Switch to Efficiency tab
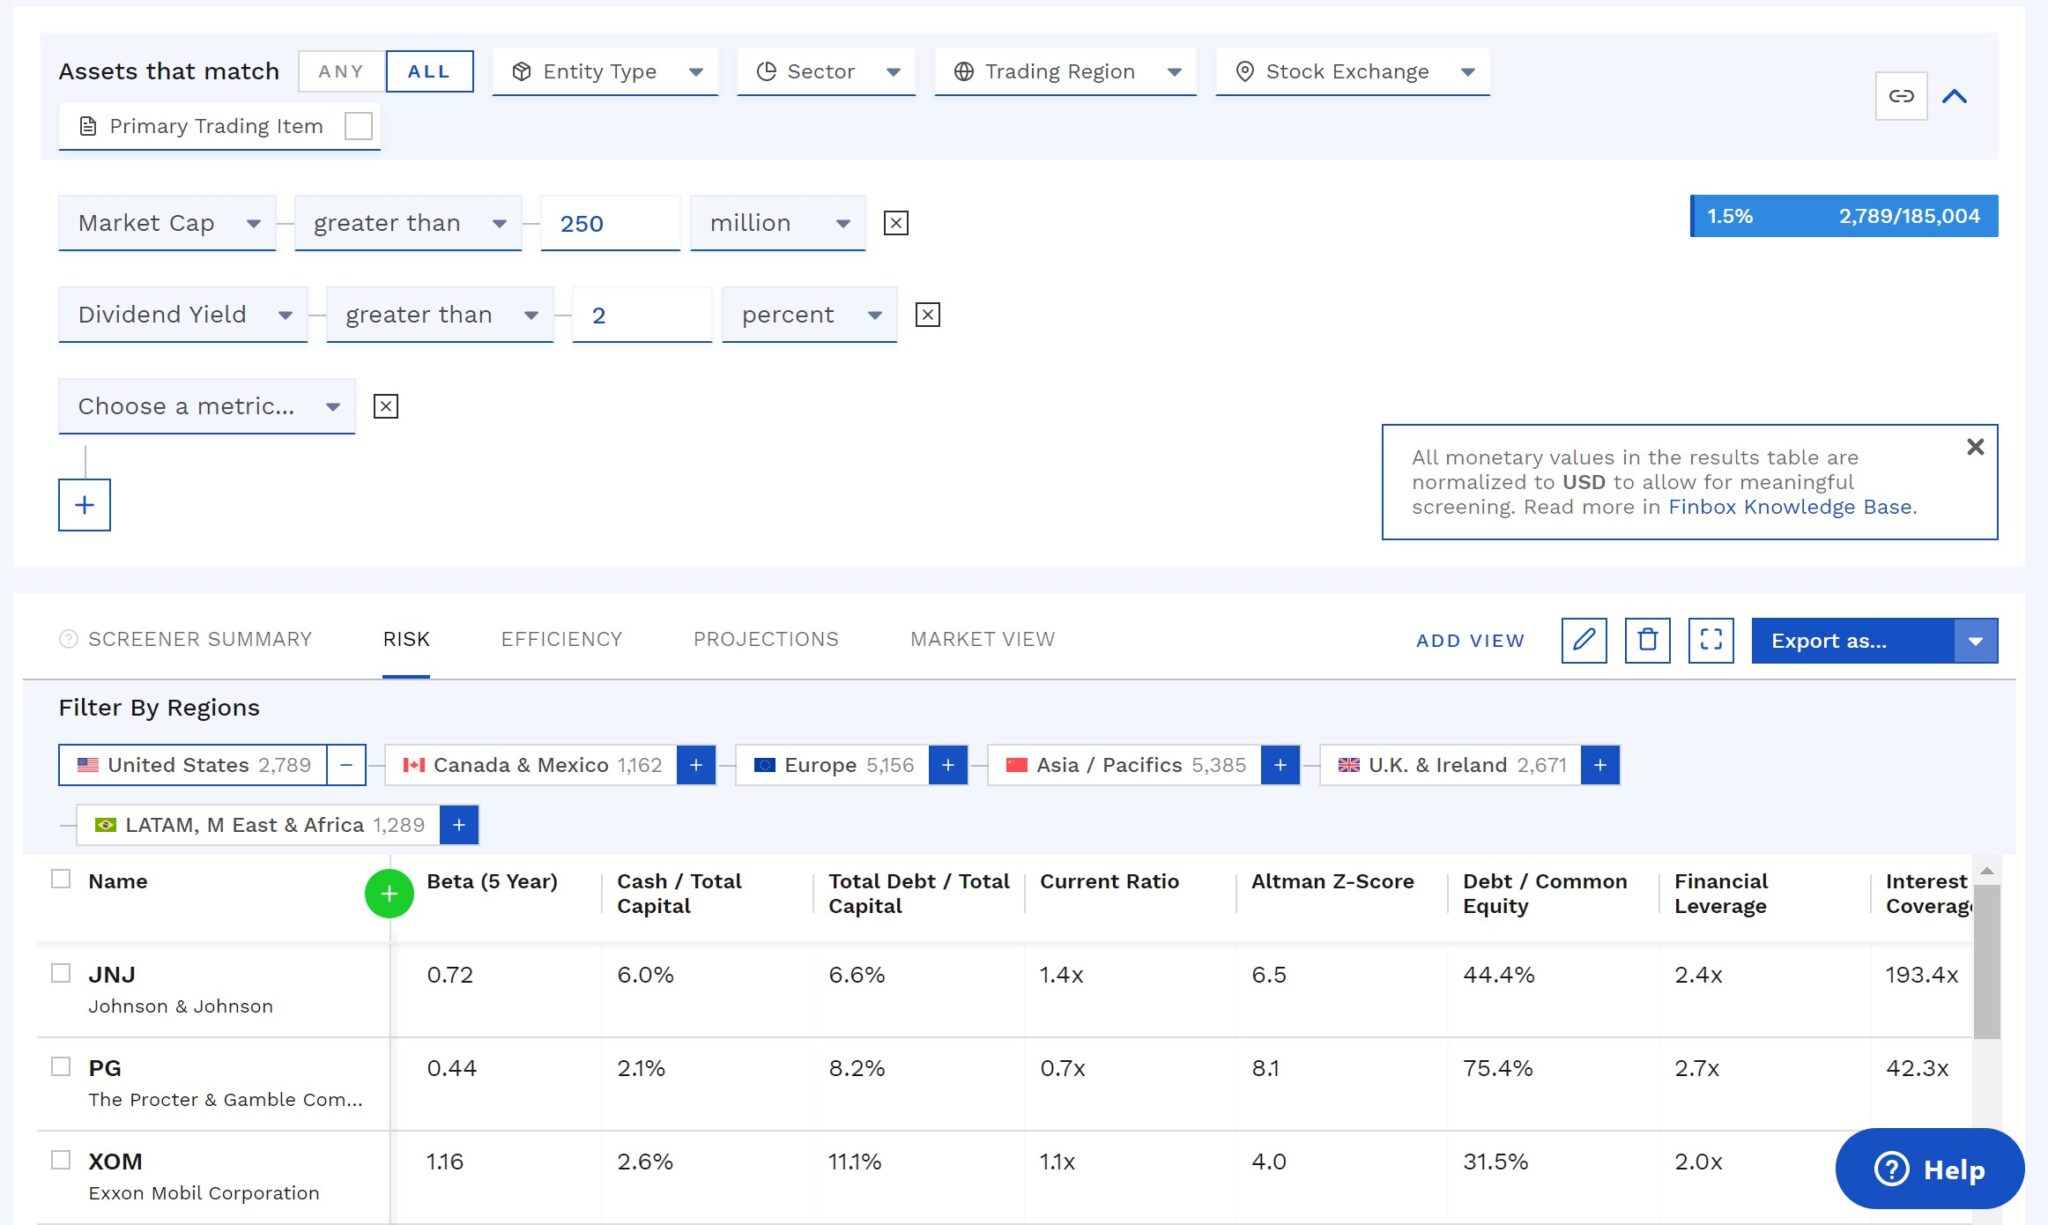Image resolution: width=2048 pixels, height=1225 pixels. tap(561, 639)
